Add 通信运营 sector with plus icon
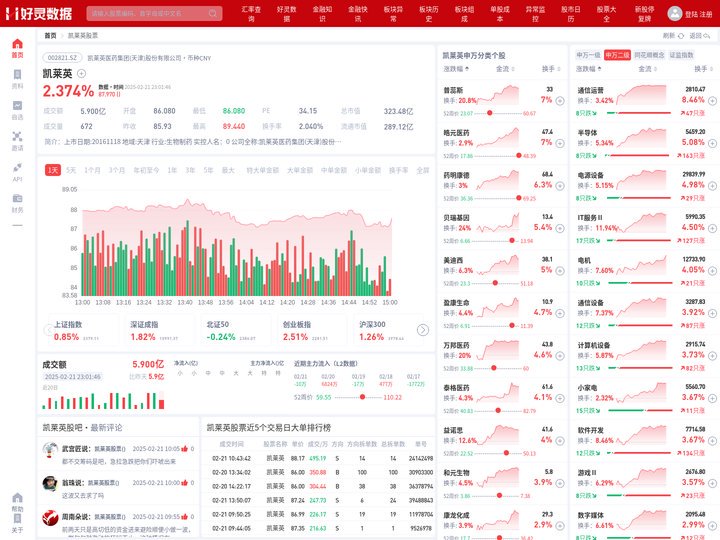Image resolution: width=720 pixels, height=540 pixels. coord(712,101)
